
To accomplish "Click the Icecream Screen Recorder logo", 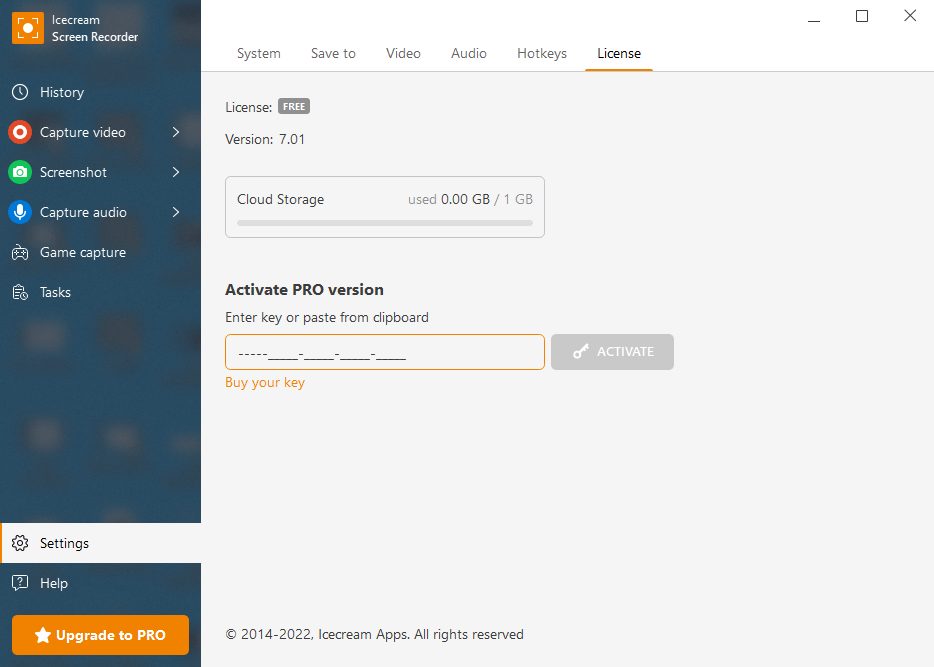I will click(27, 27).
